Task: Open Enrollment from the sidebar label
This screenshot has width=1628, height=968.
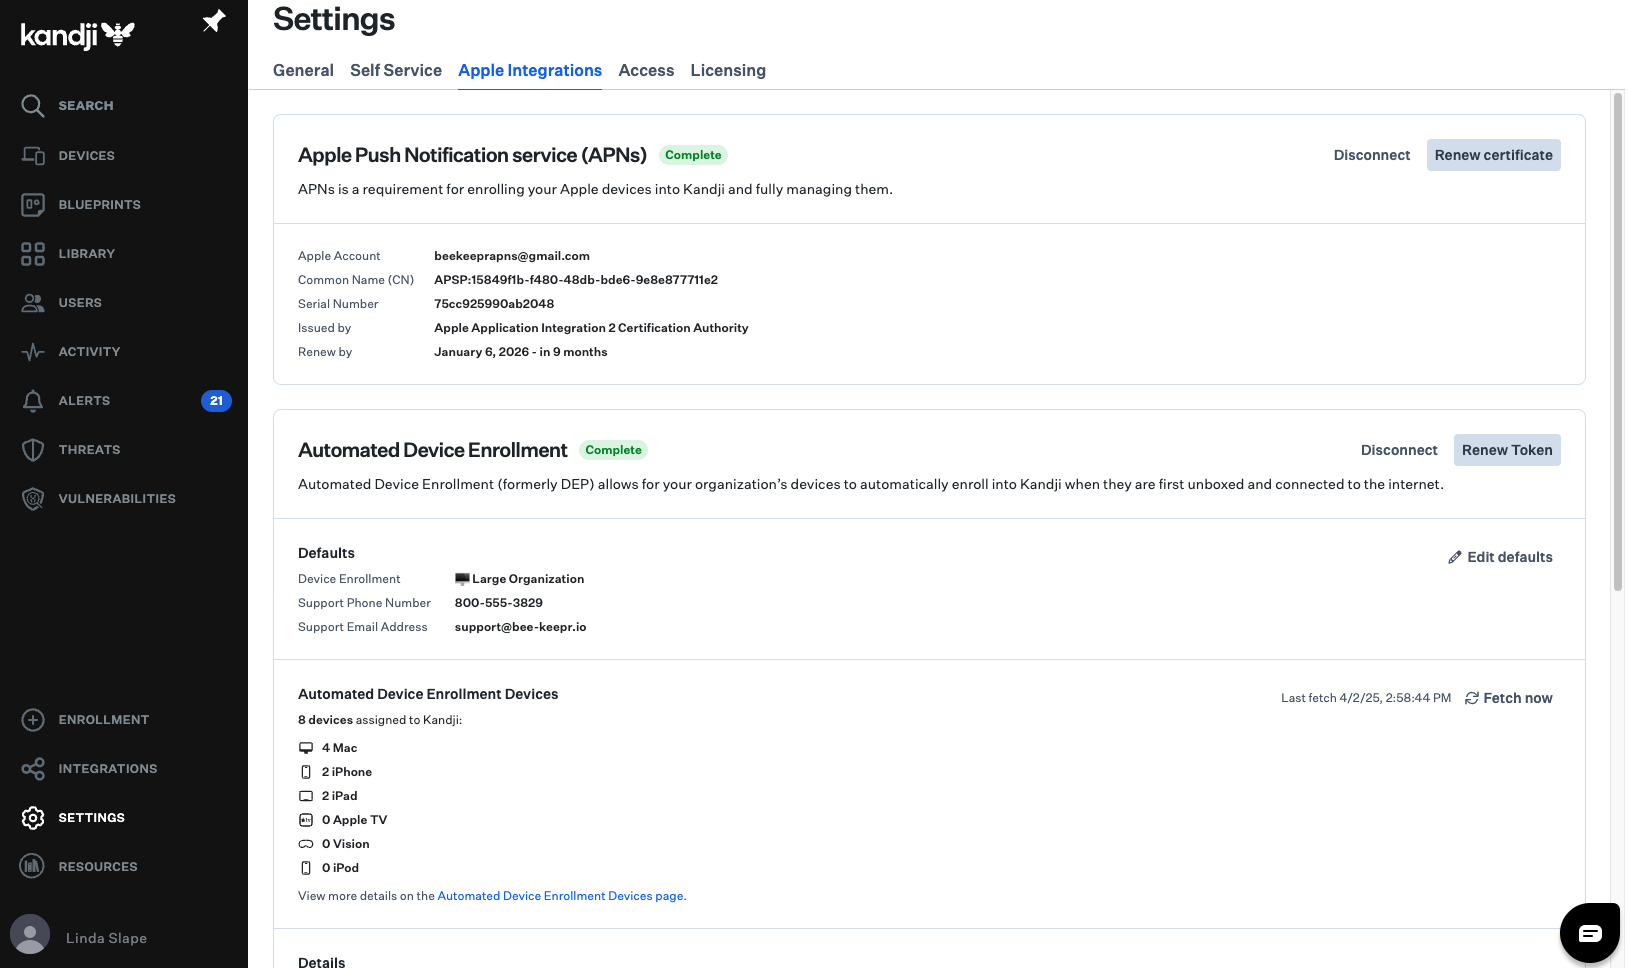Action: [x=104, y=720]
